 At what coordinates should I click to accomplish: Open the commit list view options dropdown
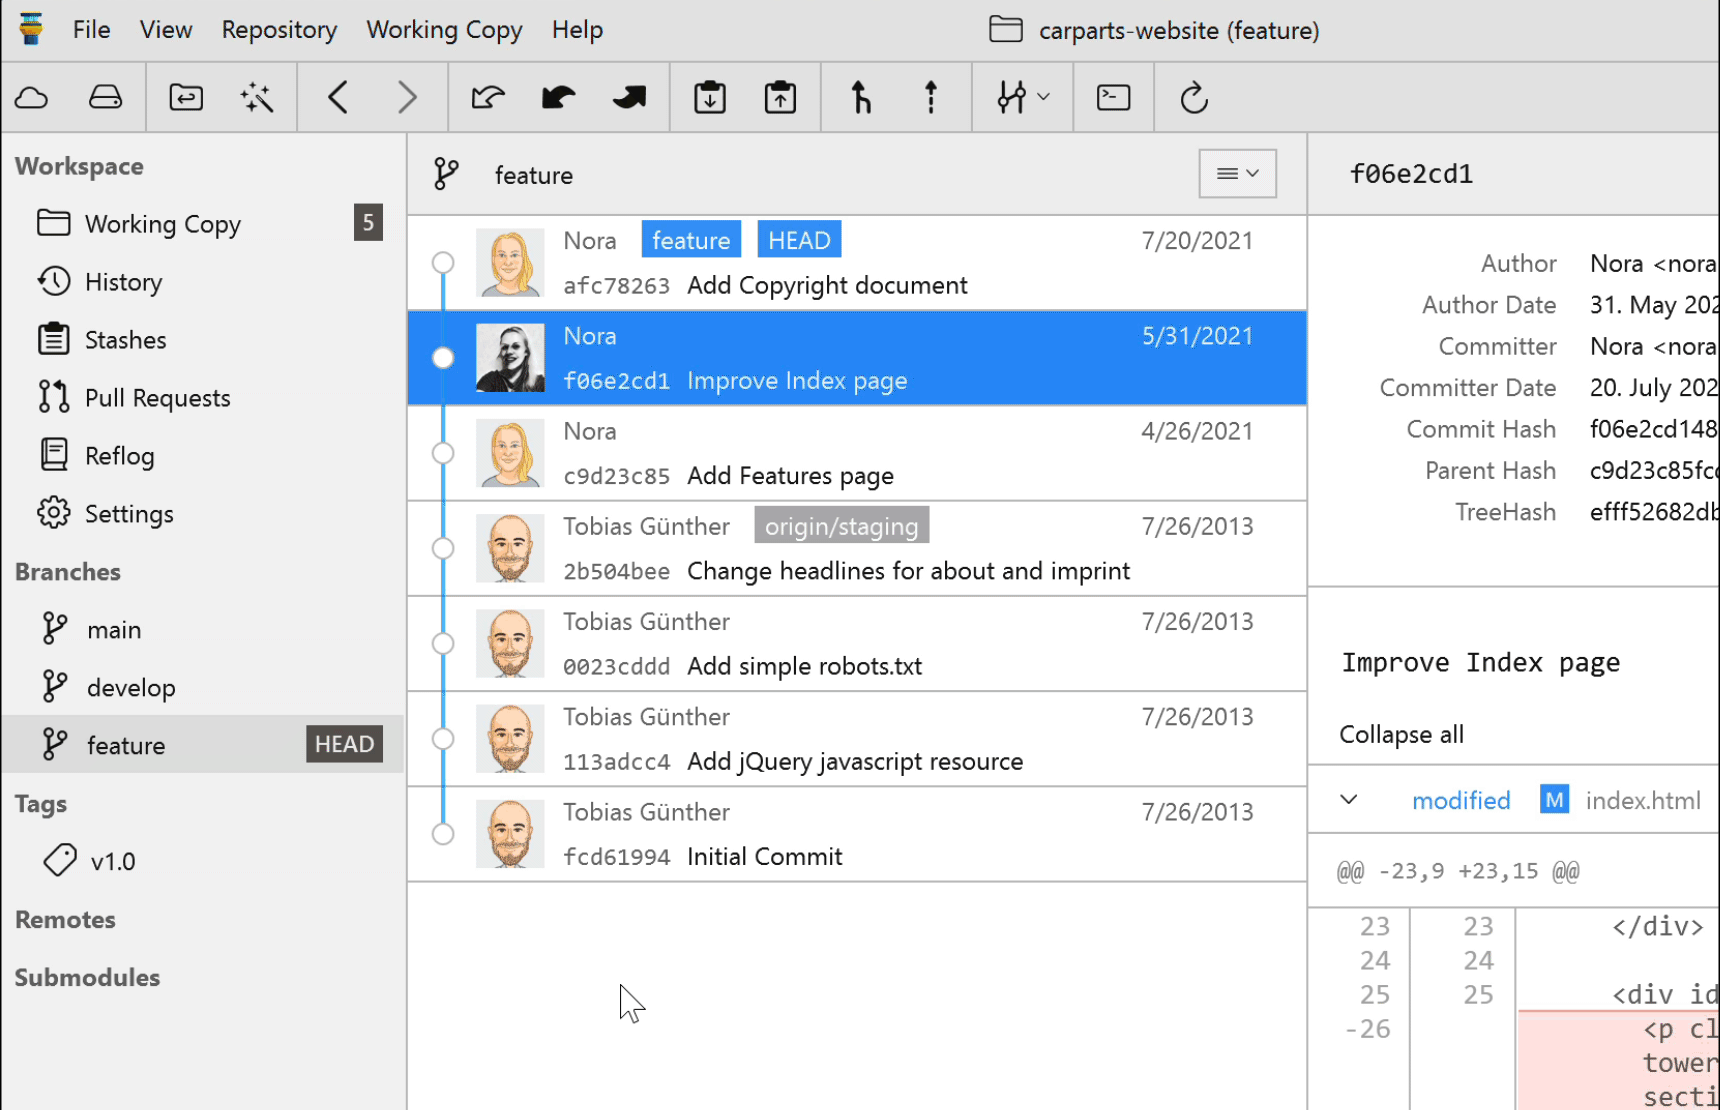click(1237, 174)
